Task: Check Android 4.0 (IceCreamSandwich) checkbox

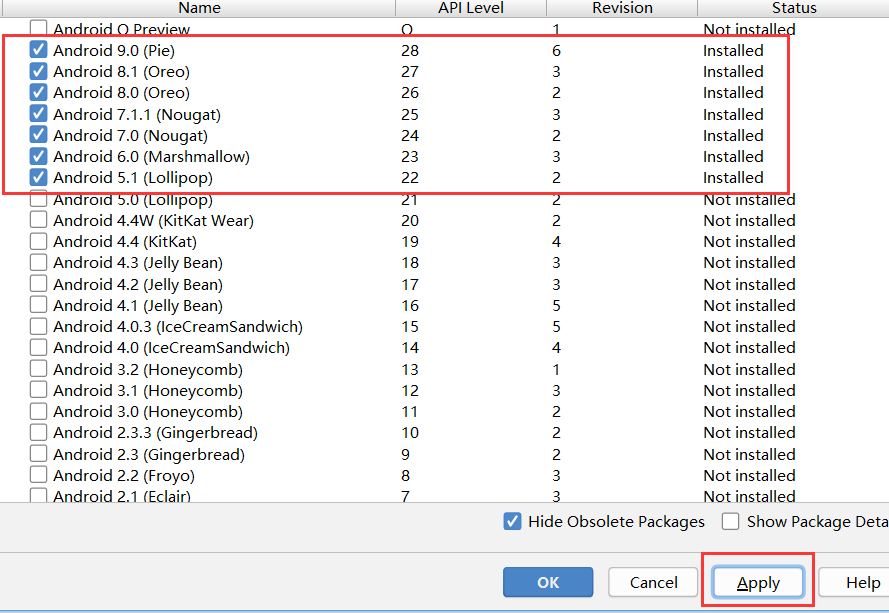Action: tap(38, 347)
